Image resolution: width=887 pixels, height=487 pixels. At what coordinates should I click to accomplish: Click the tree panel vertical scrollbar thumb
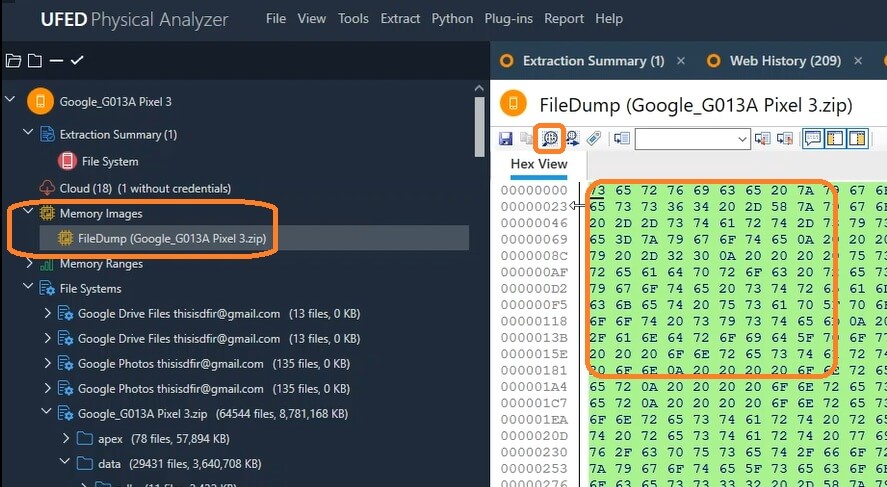[x=479, y=127]
